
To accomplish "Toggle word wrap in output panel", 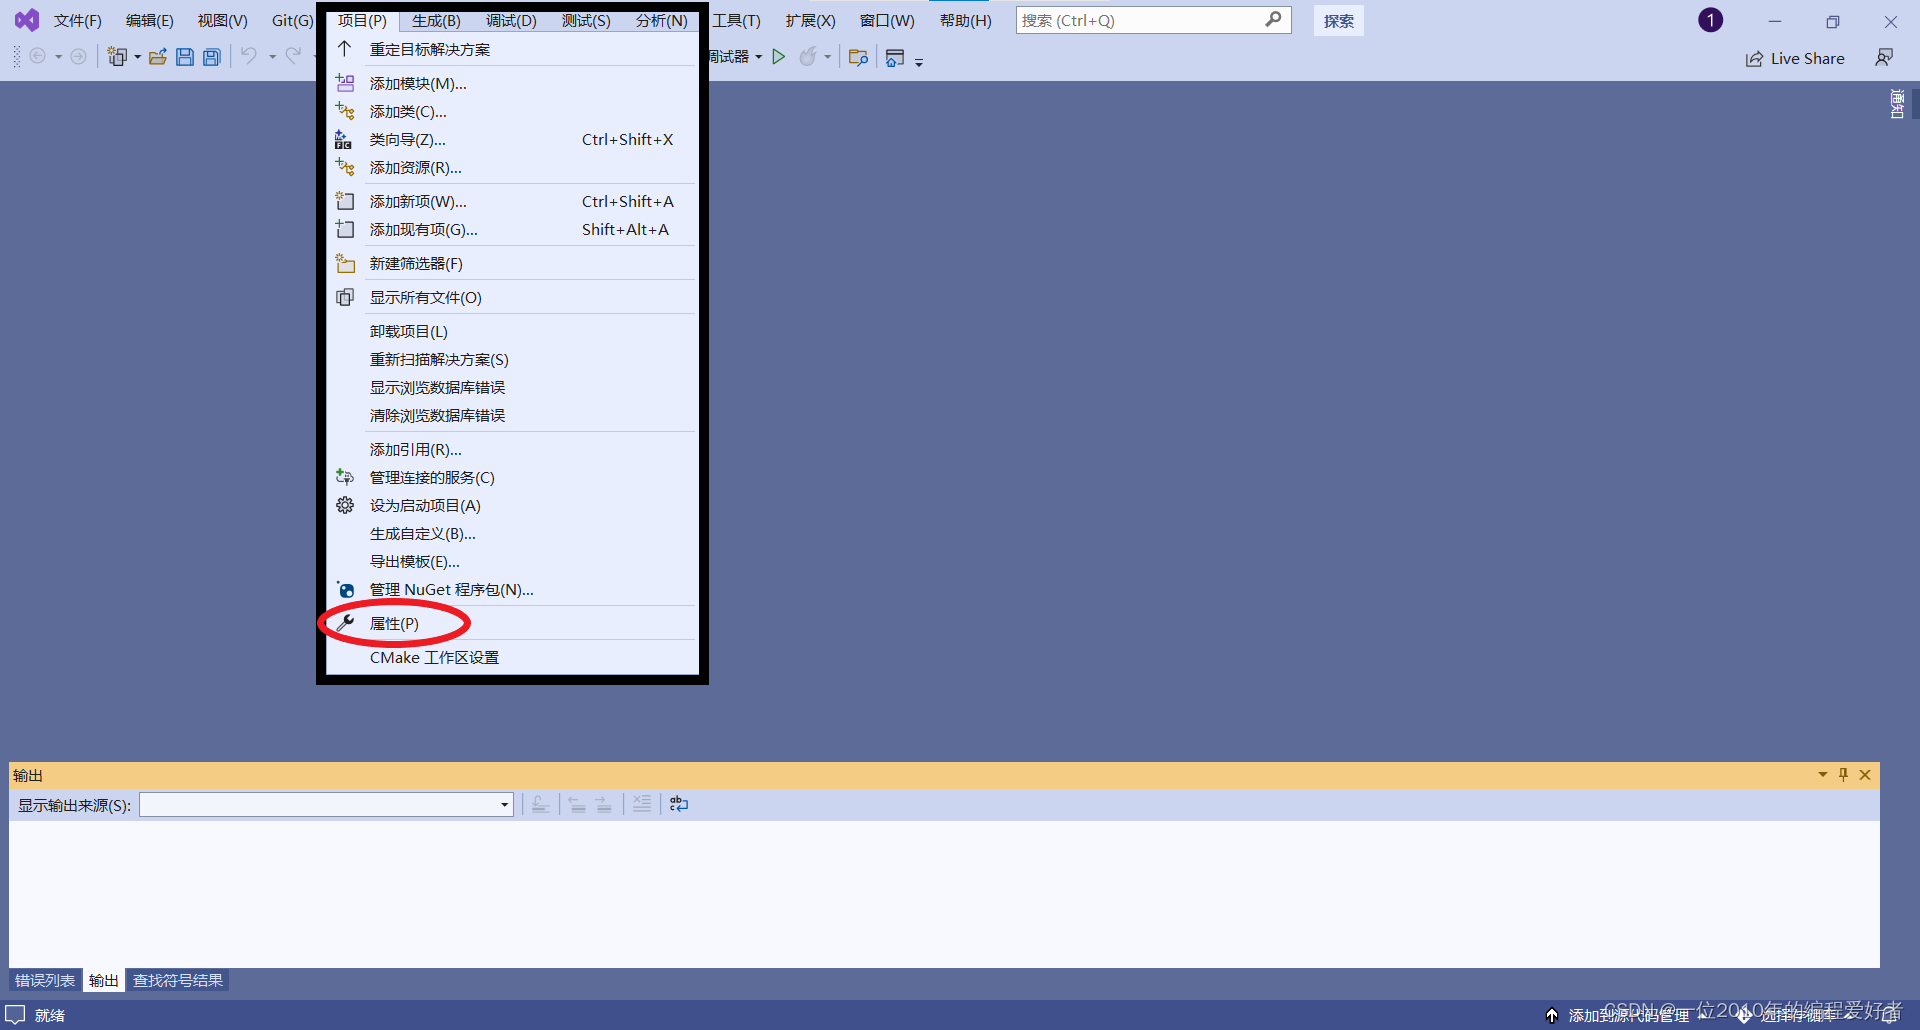I will (x=679, y=804).
